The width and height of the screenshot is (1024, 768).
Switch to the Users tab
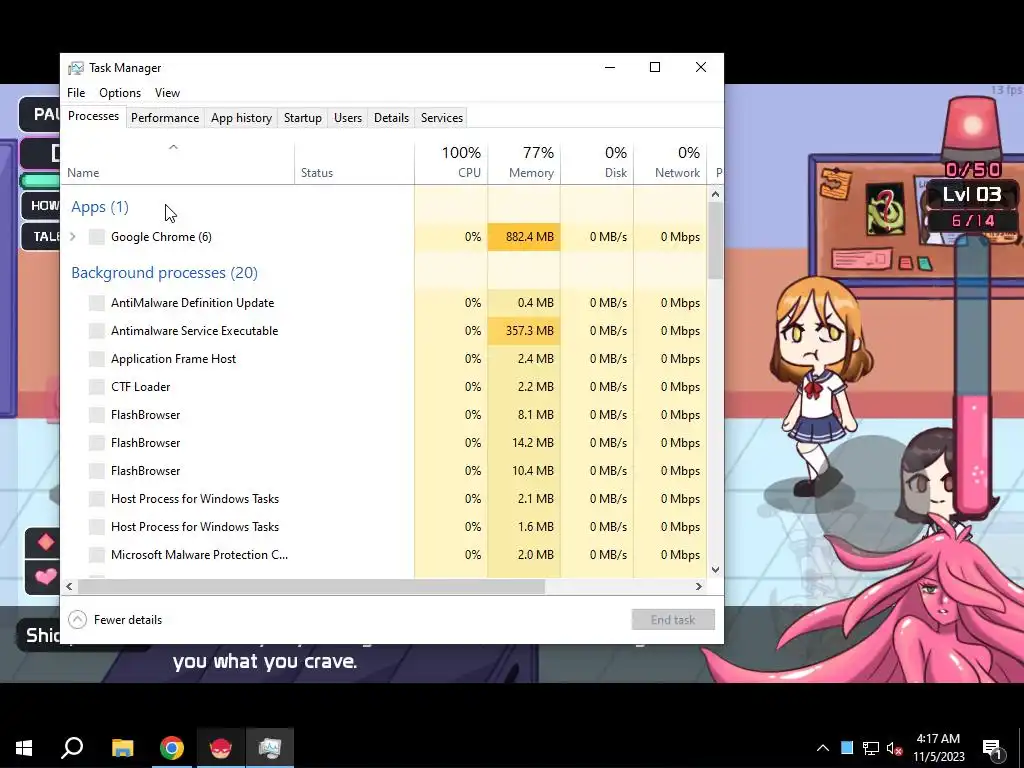tap(347, 118)
